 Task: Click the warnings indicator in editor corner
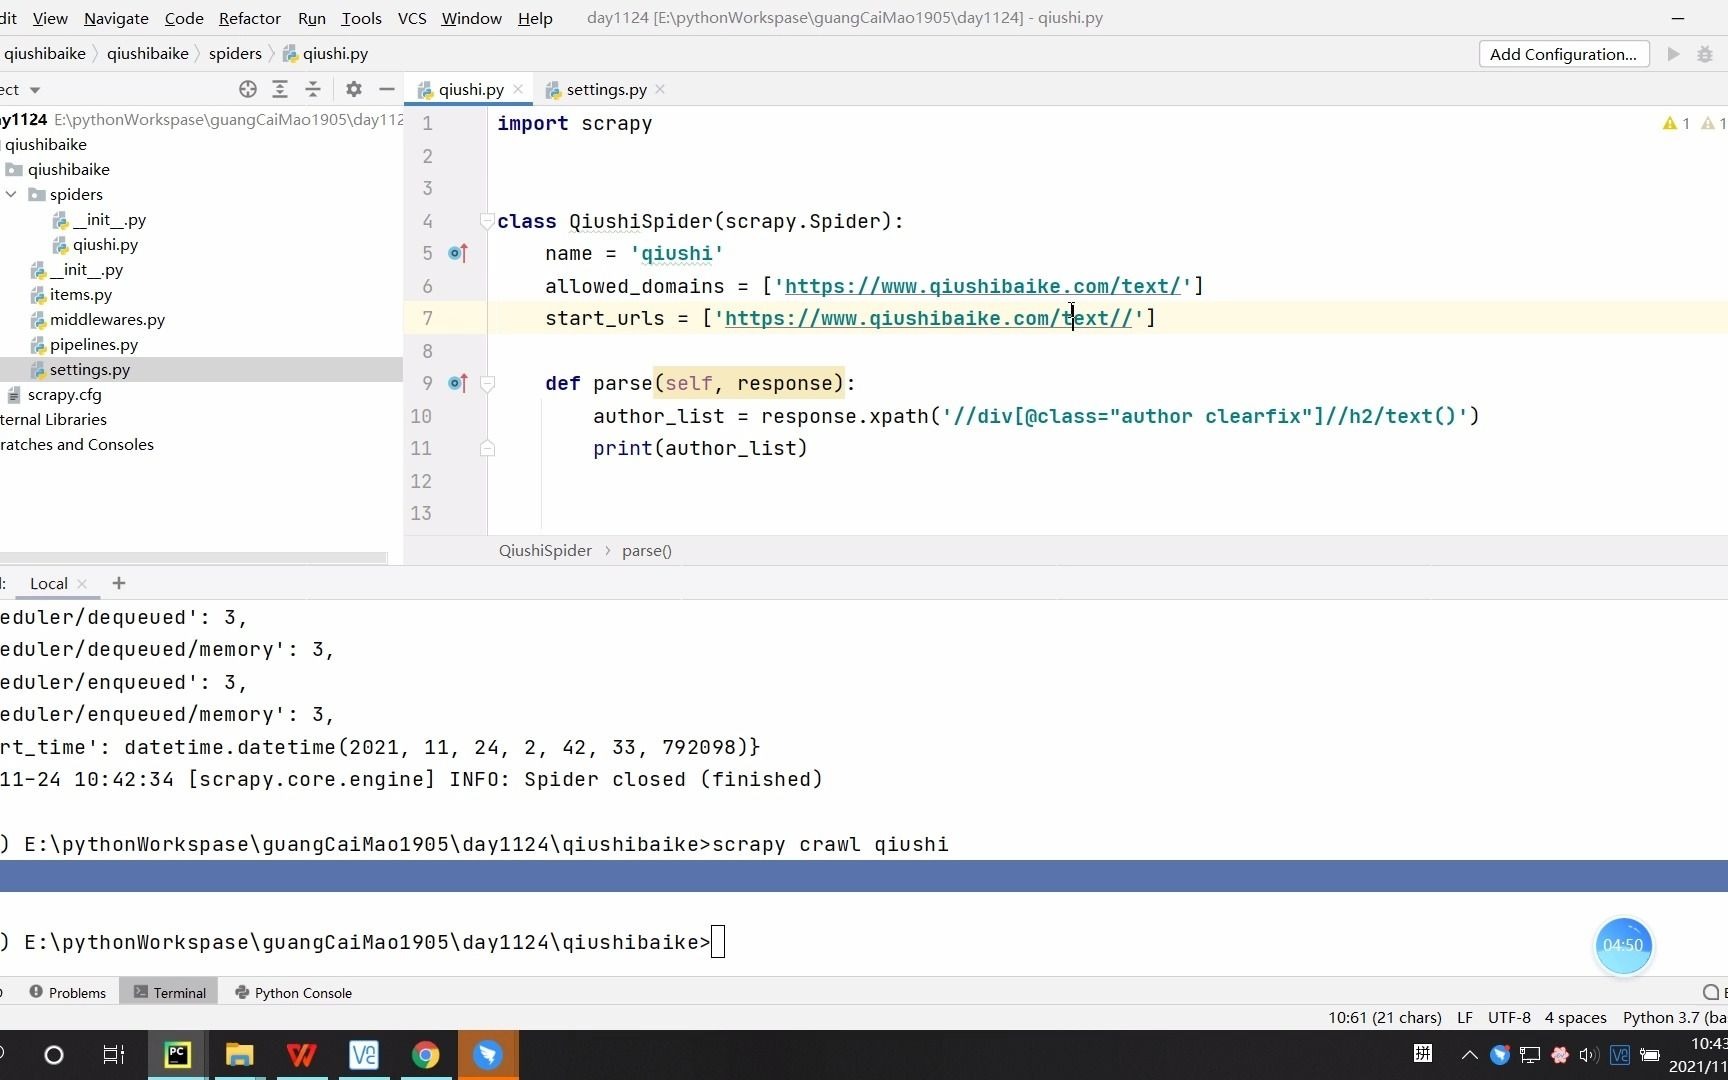pyautogui.click(x=1676, y=123)
